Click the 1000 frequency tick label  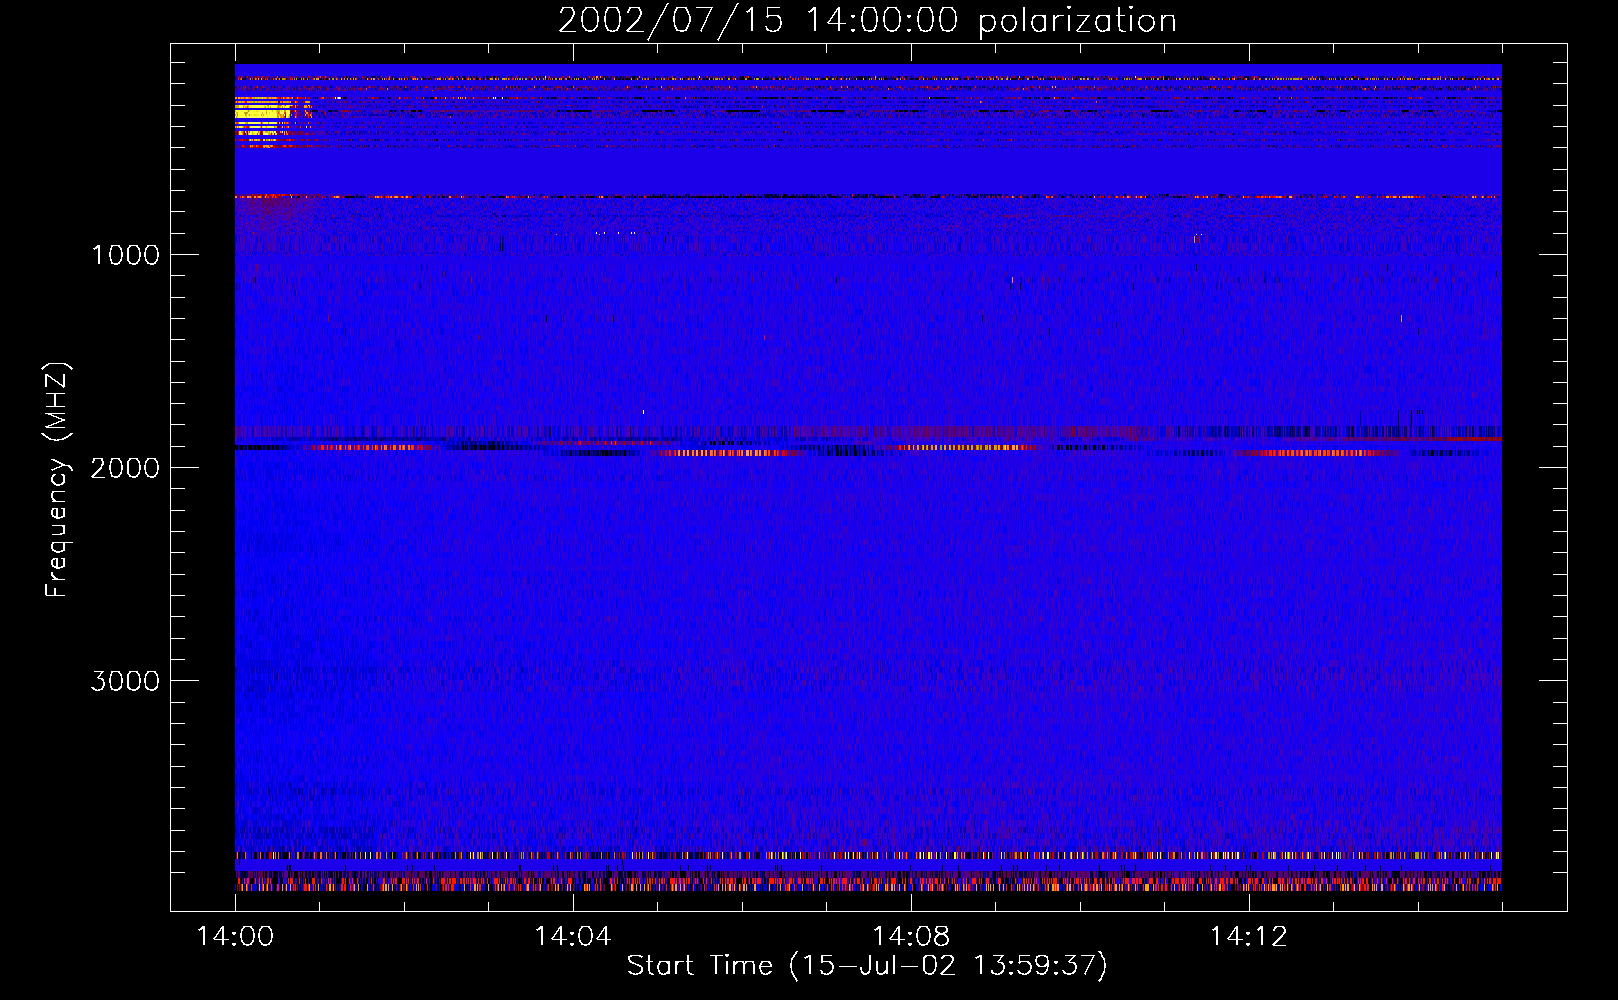click(125, 255)
